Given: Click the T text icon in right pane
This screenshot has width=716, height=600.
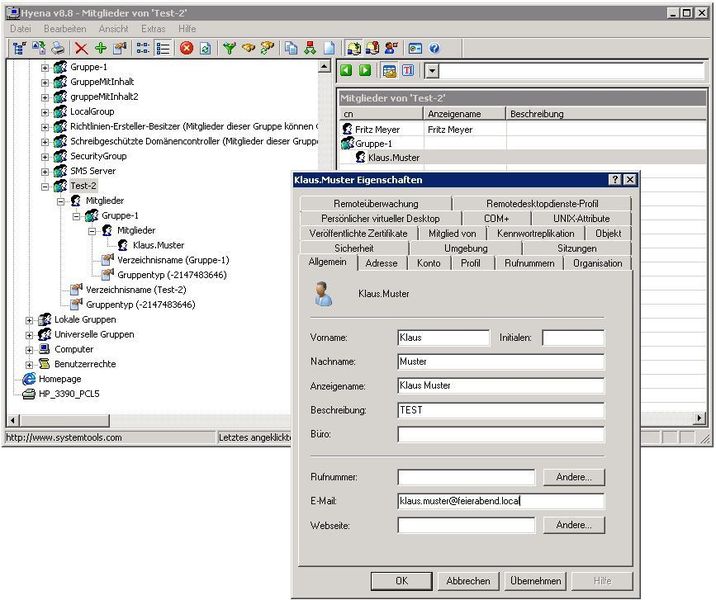Looking at the screenshot, I should (x=408, y=70).
